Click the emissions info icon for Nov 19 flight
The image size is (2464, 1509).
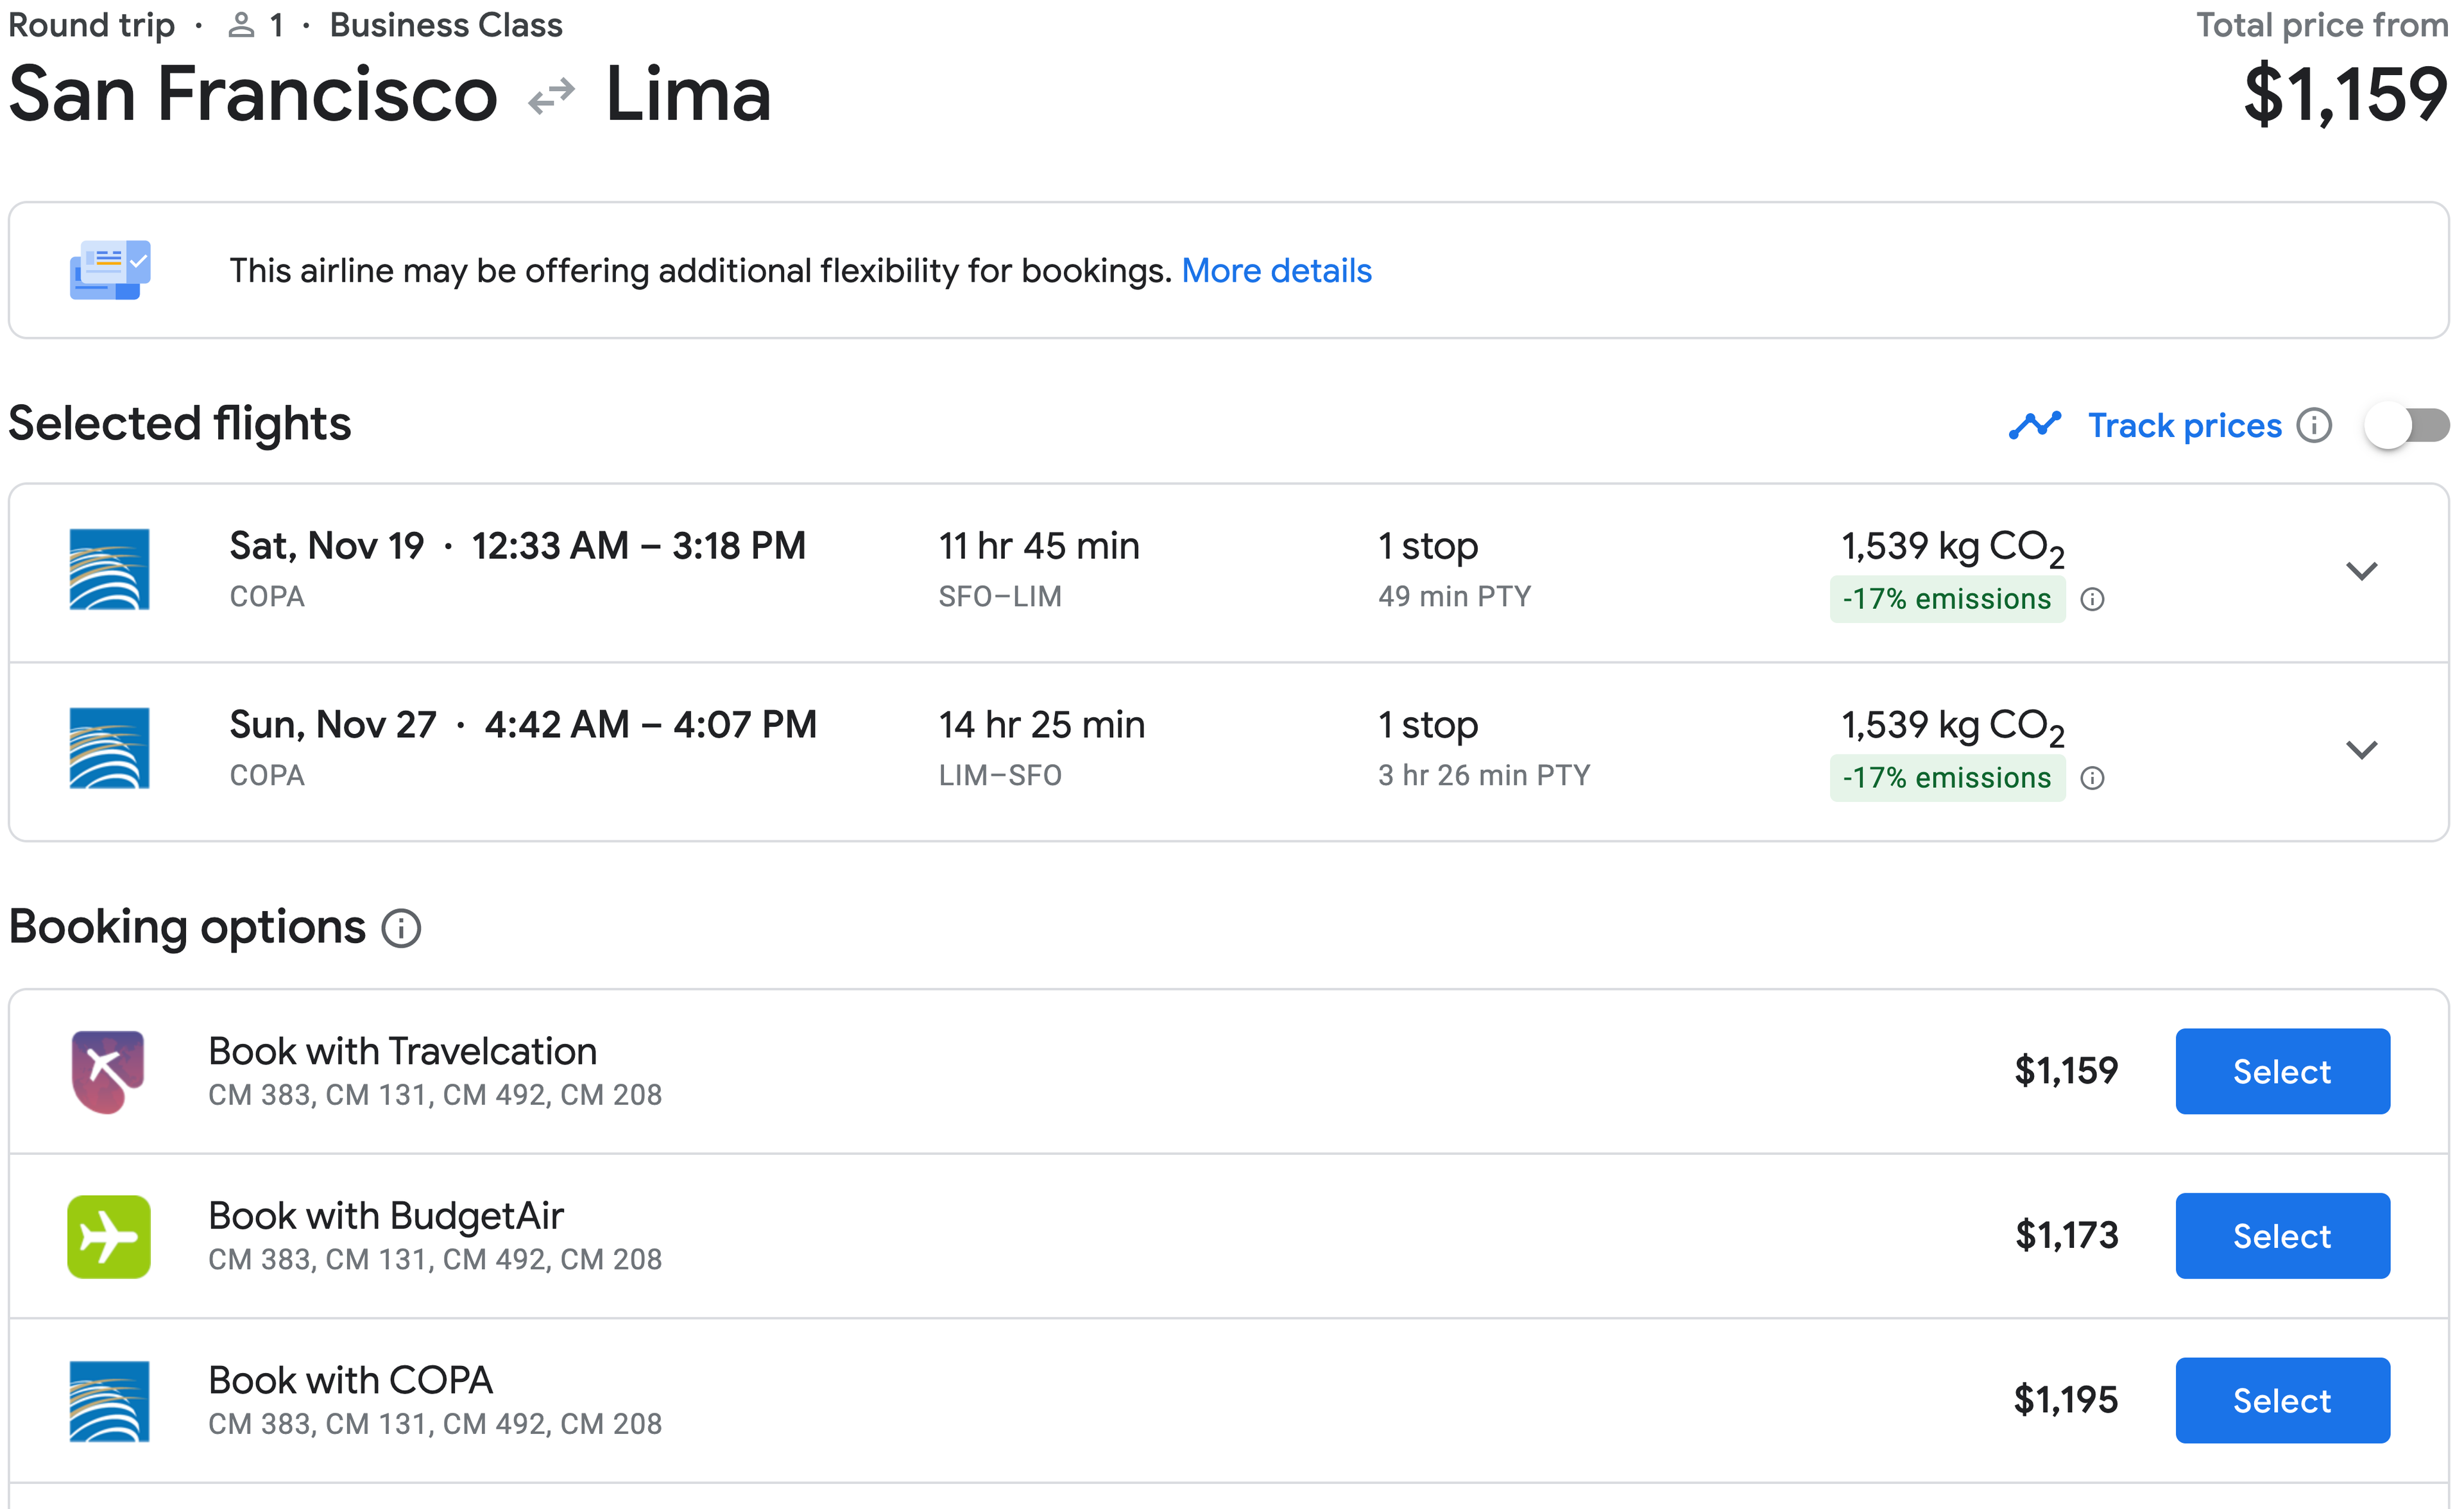pyautogui.click(x=2092, y=599)
